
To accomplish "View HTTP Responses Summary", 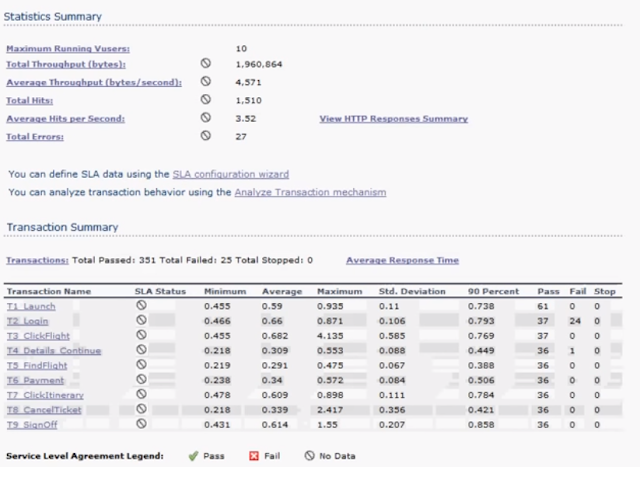I will [393, 119].
